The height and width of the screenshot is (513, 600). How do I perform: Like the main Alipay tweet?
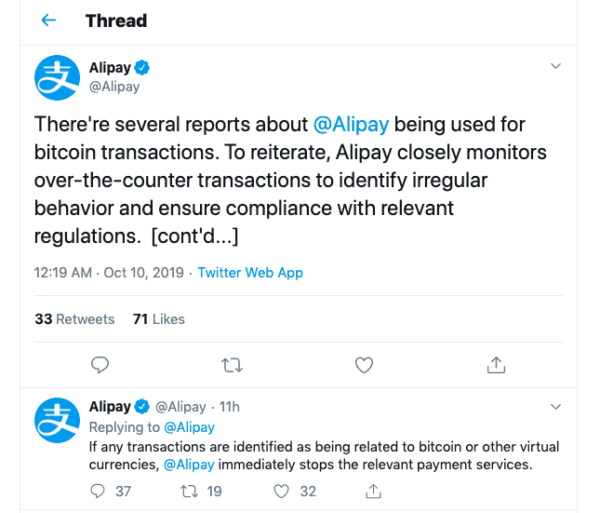pyautogui.click(x=365, y=364)
